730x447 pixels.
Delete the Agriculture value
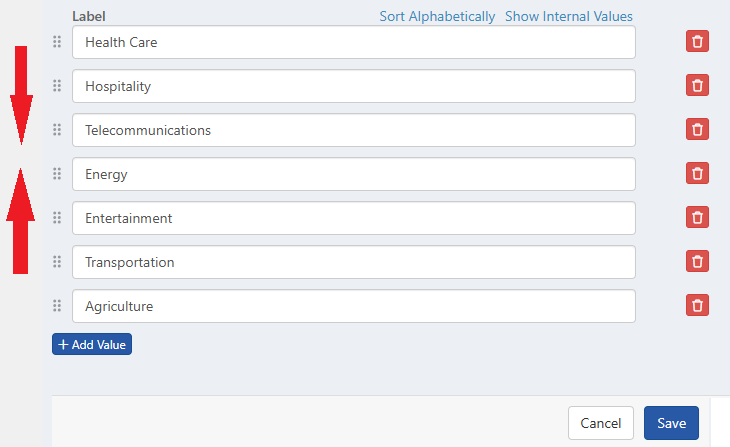point(697,306)
